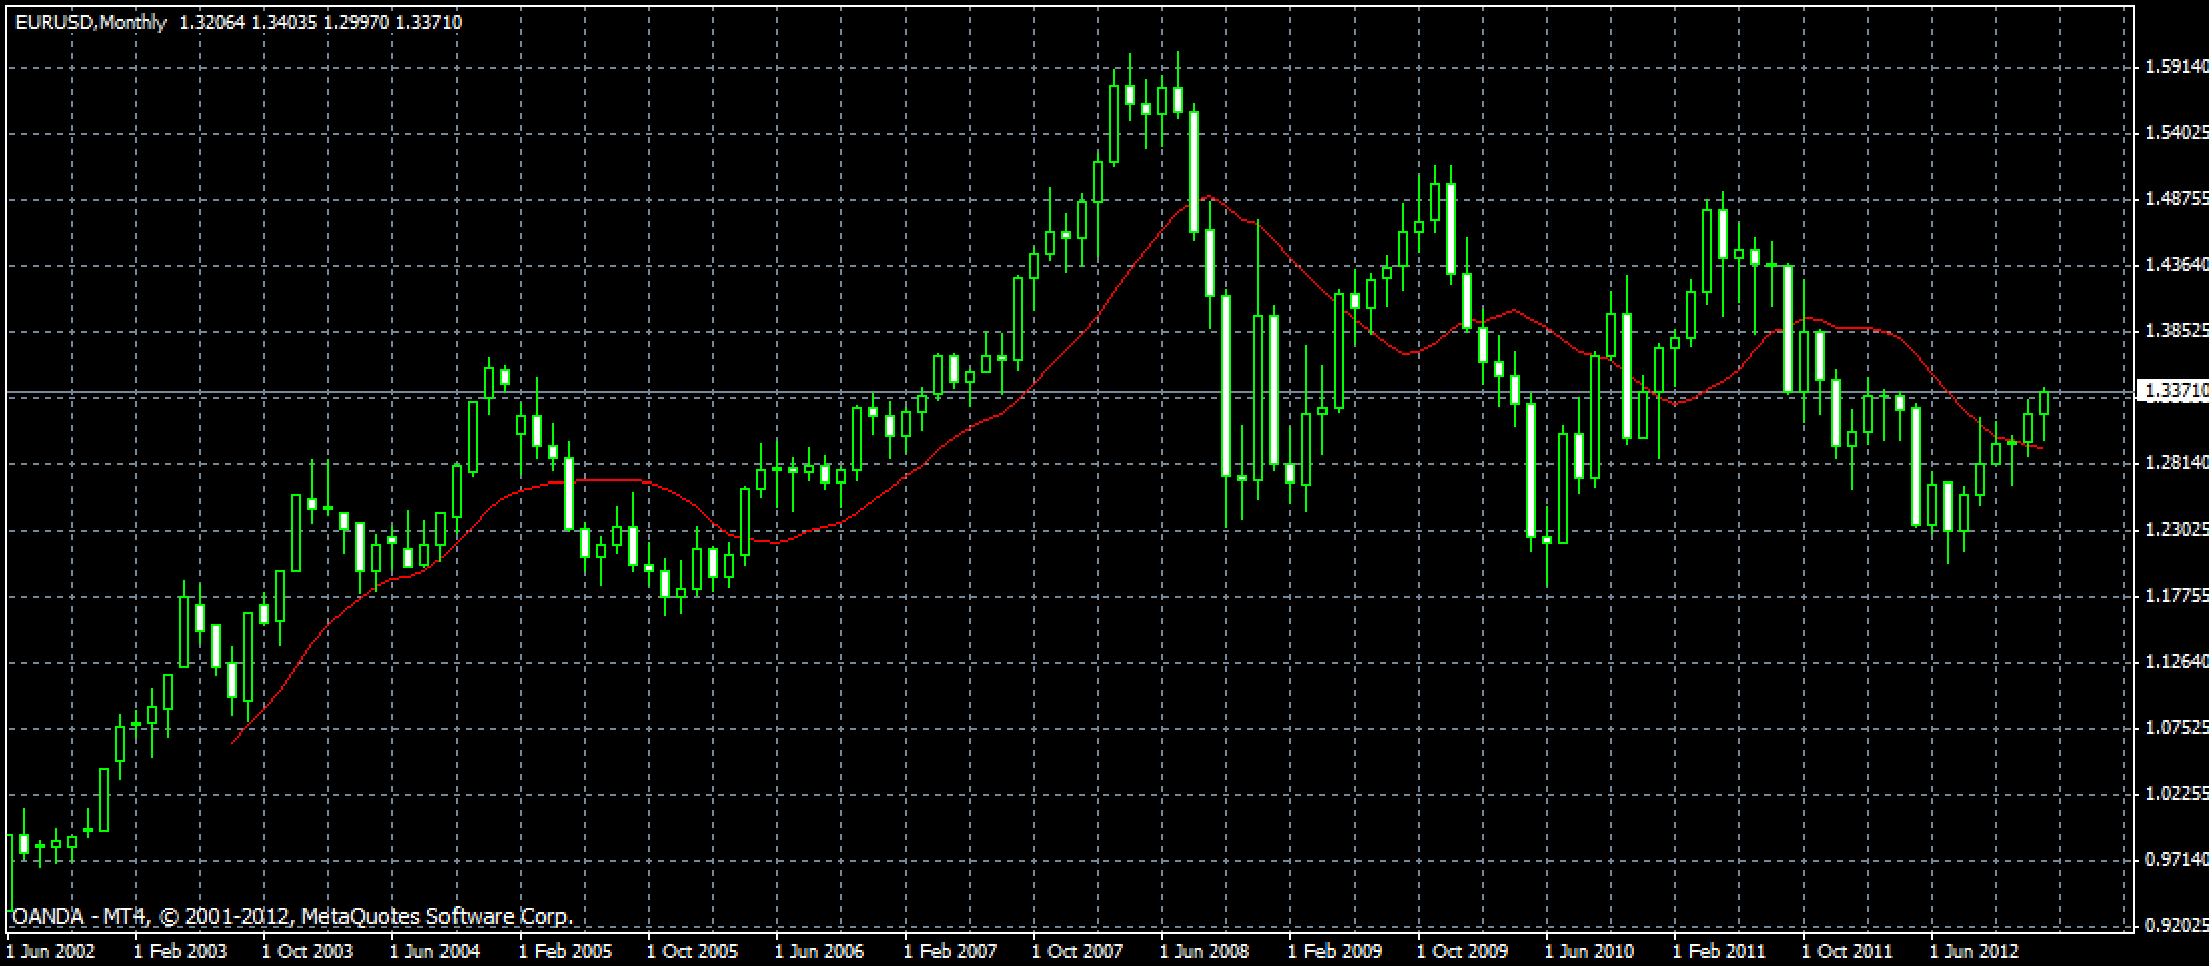Click the 1.23025 price axis label
This screenshot has width=2209, height=966.
[2175, 529]
